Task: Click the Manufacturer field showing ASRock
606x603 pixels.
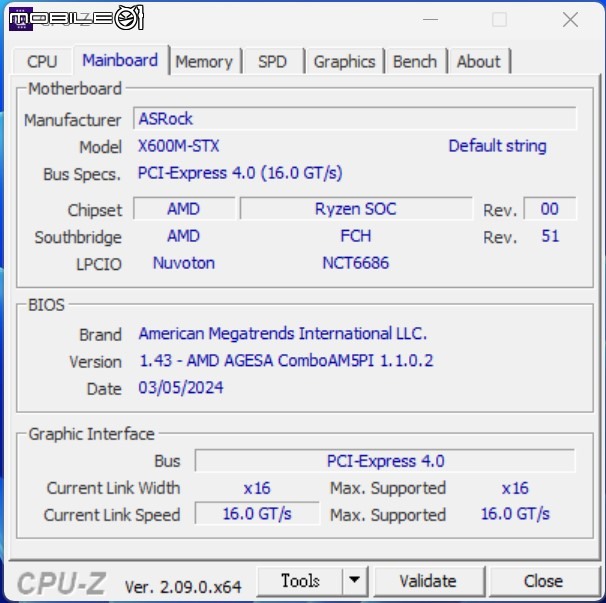Action: (355, 119)
